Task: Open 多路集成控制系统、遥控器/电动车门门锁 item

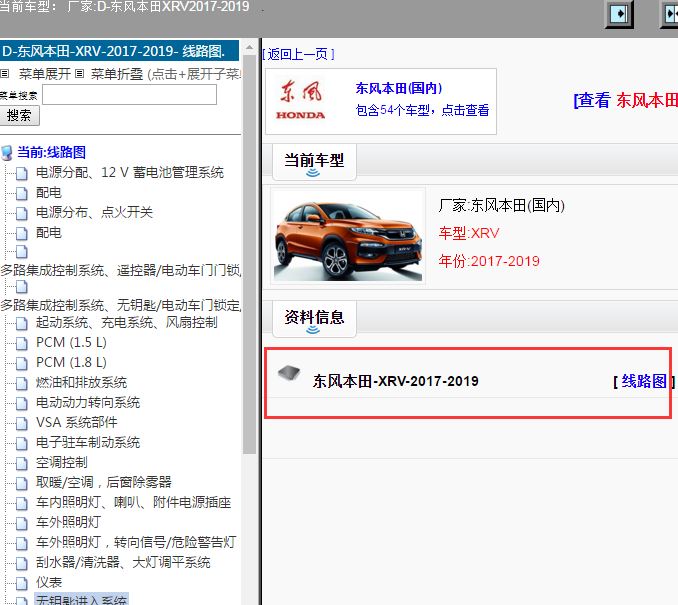Action: [x=121, y=270]
